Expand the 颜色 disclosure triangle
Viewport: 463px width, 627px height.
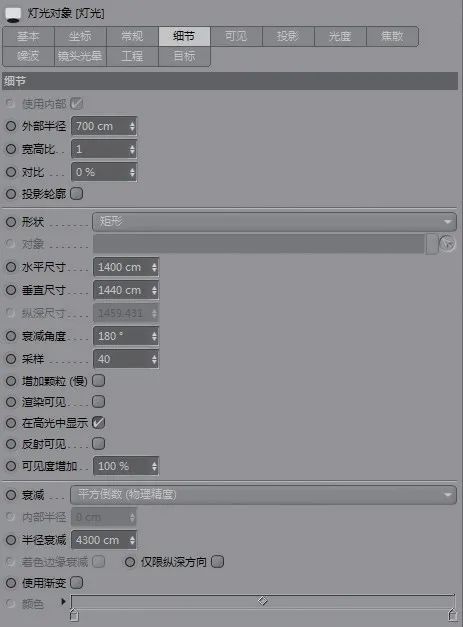point(63,601)
